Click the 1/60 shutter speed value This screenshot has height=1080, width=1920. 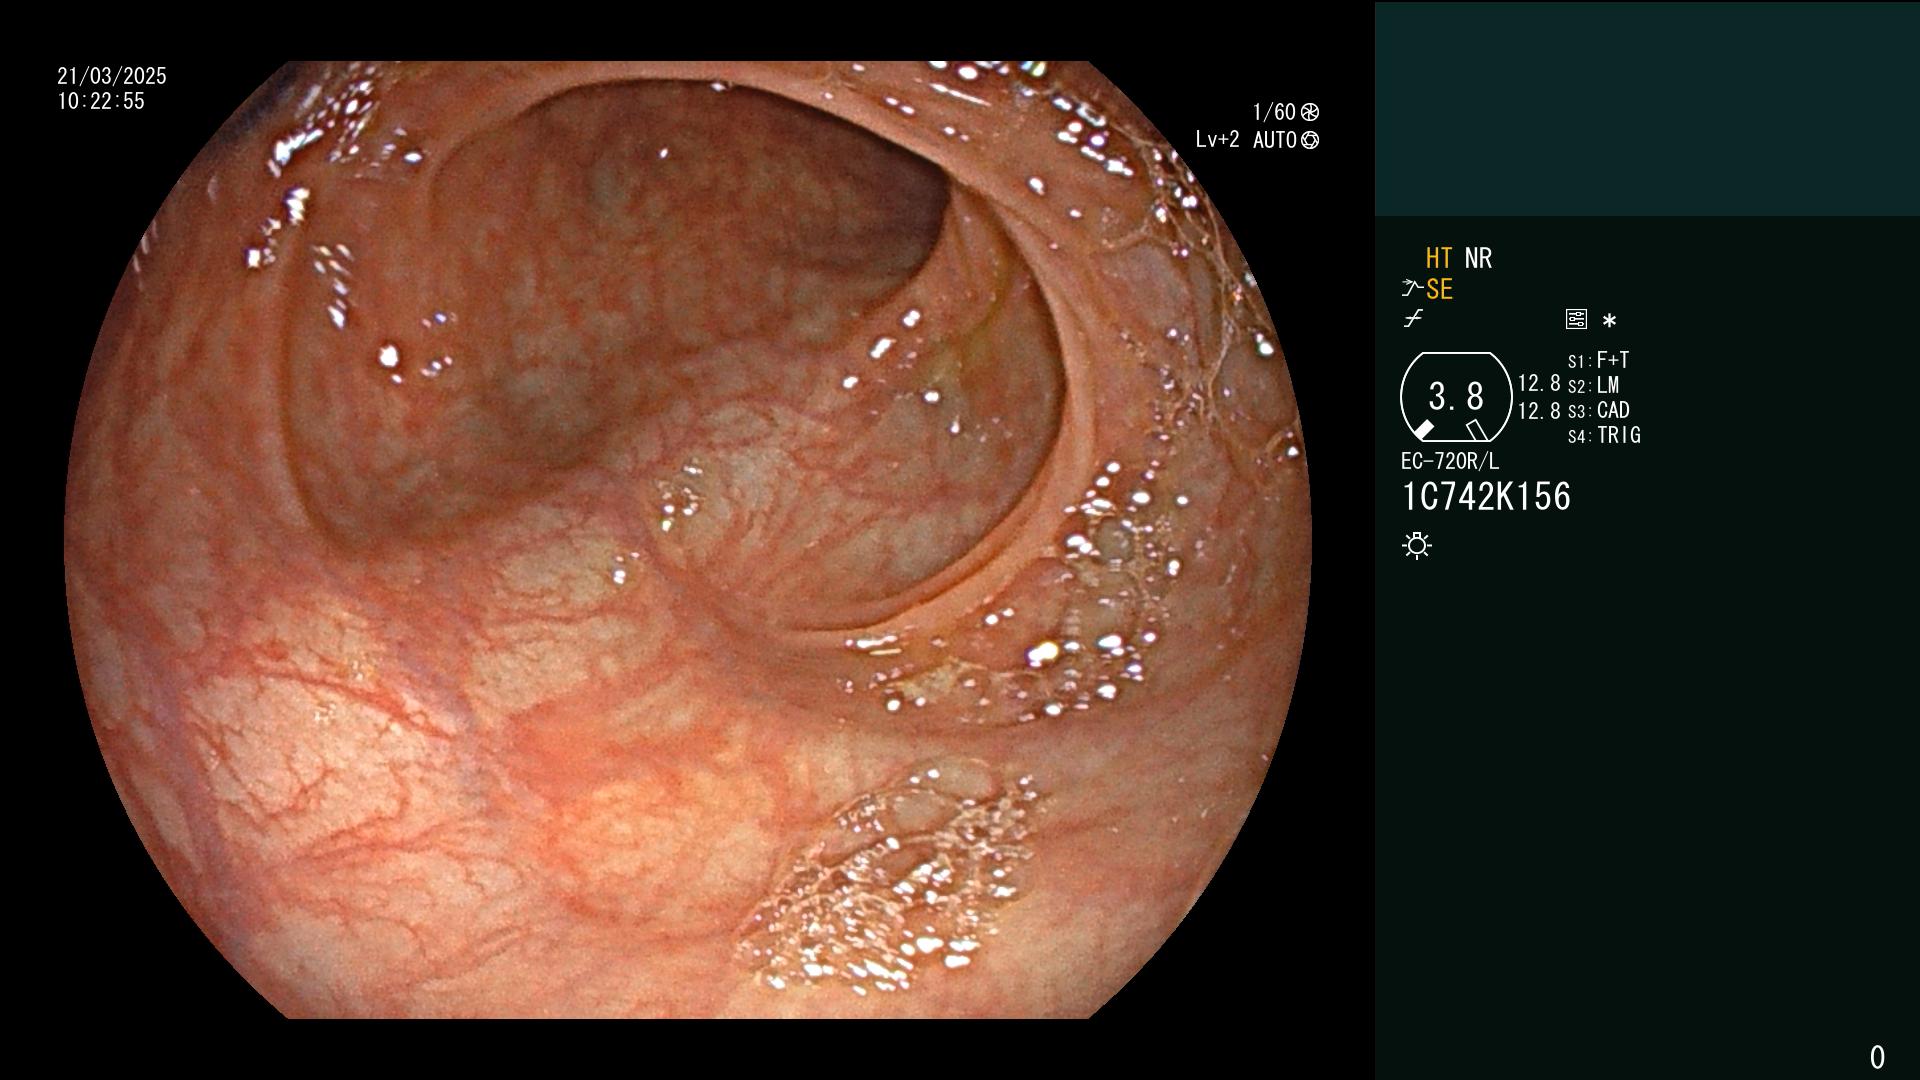click(x=1274, y=112)
